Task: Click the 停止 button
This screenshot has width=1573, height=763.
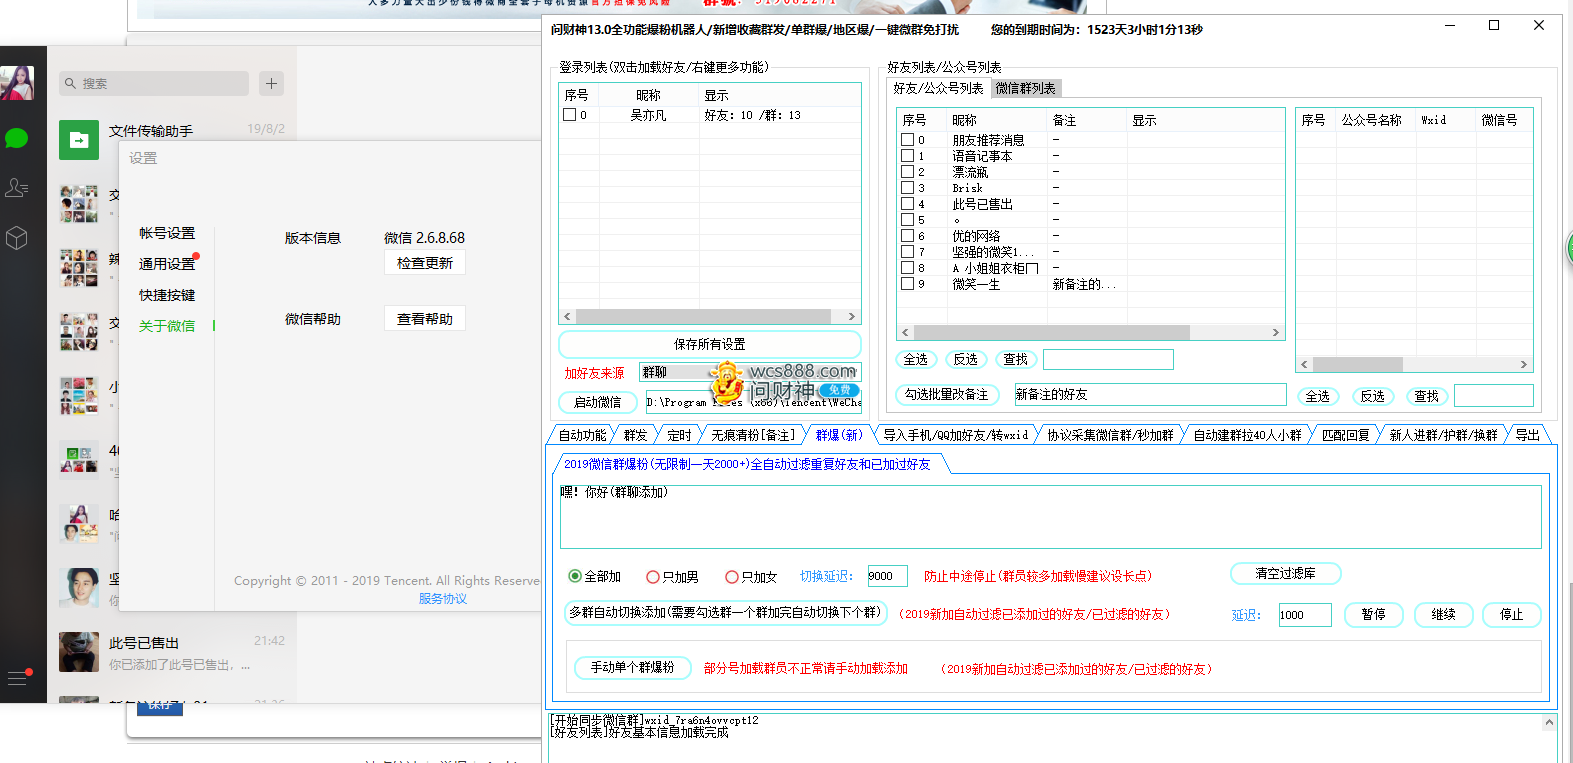Action: click(x=1512, y=615)
